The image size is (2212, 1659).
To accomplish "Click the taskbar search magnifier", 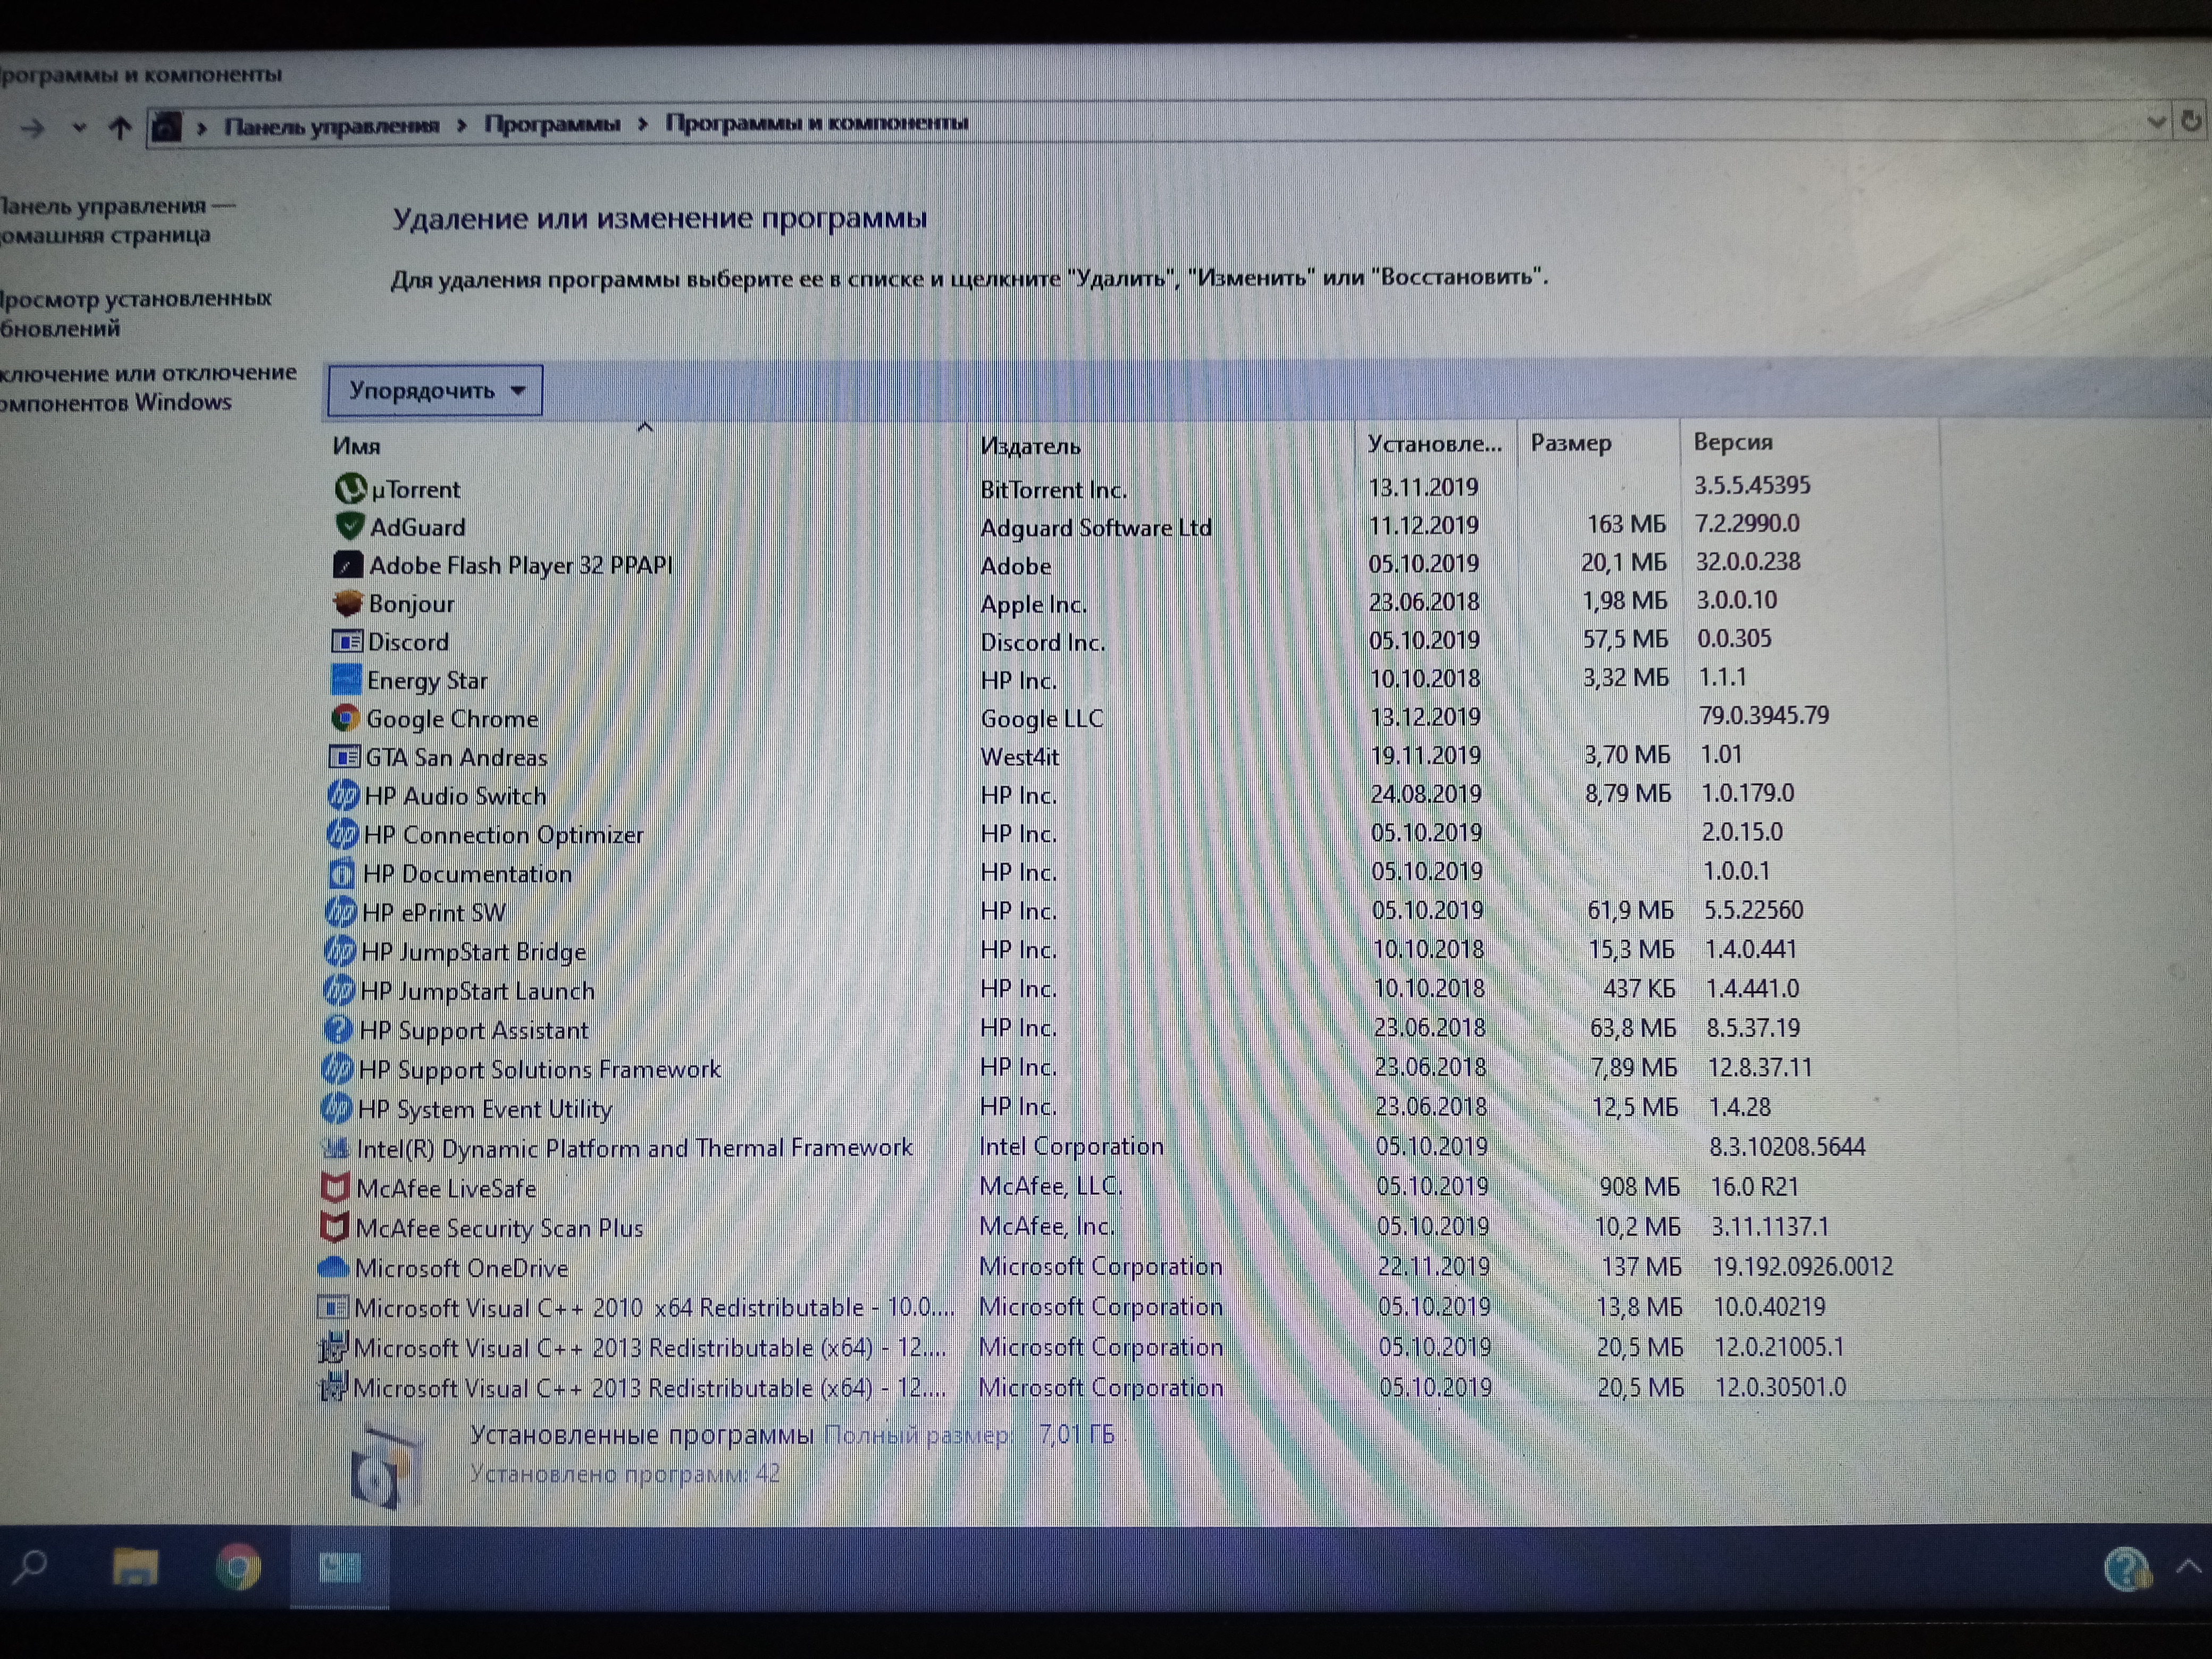I will pyautogui.click(x=30, y=1567).
